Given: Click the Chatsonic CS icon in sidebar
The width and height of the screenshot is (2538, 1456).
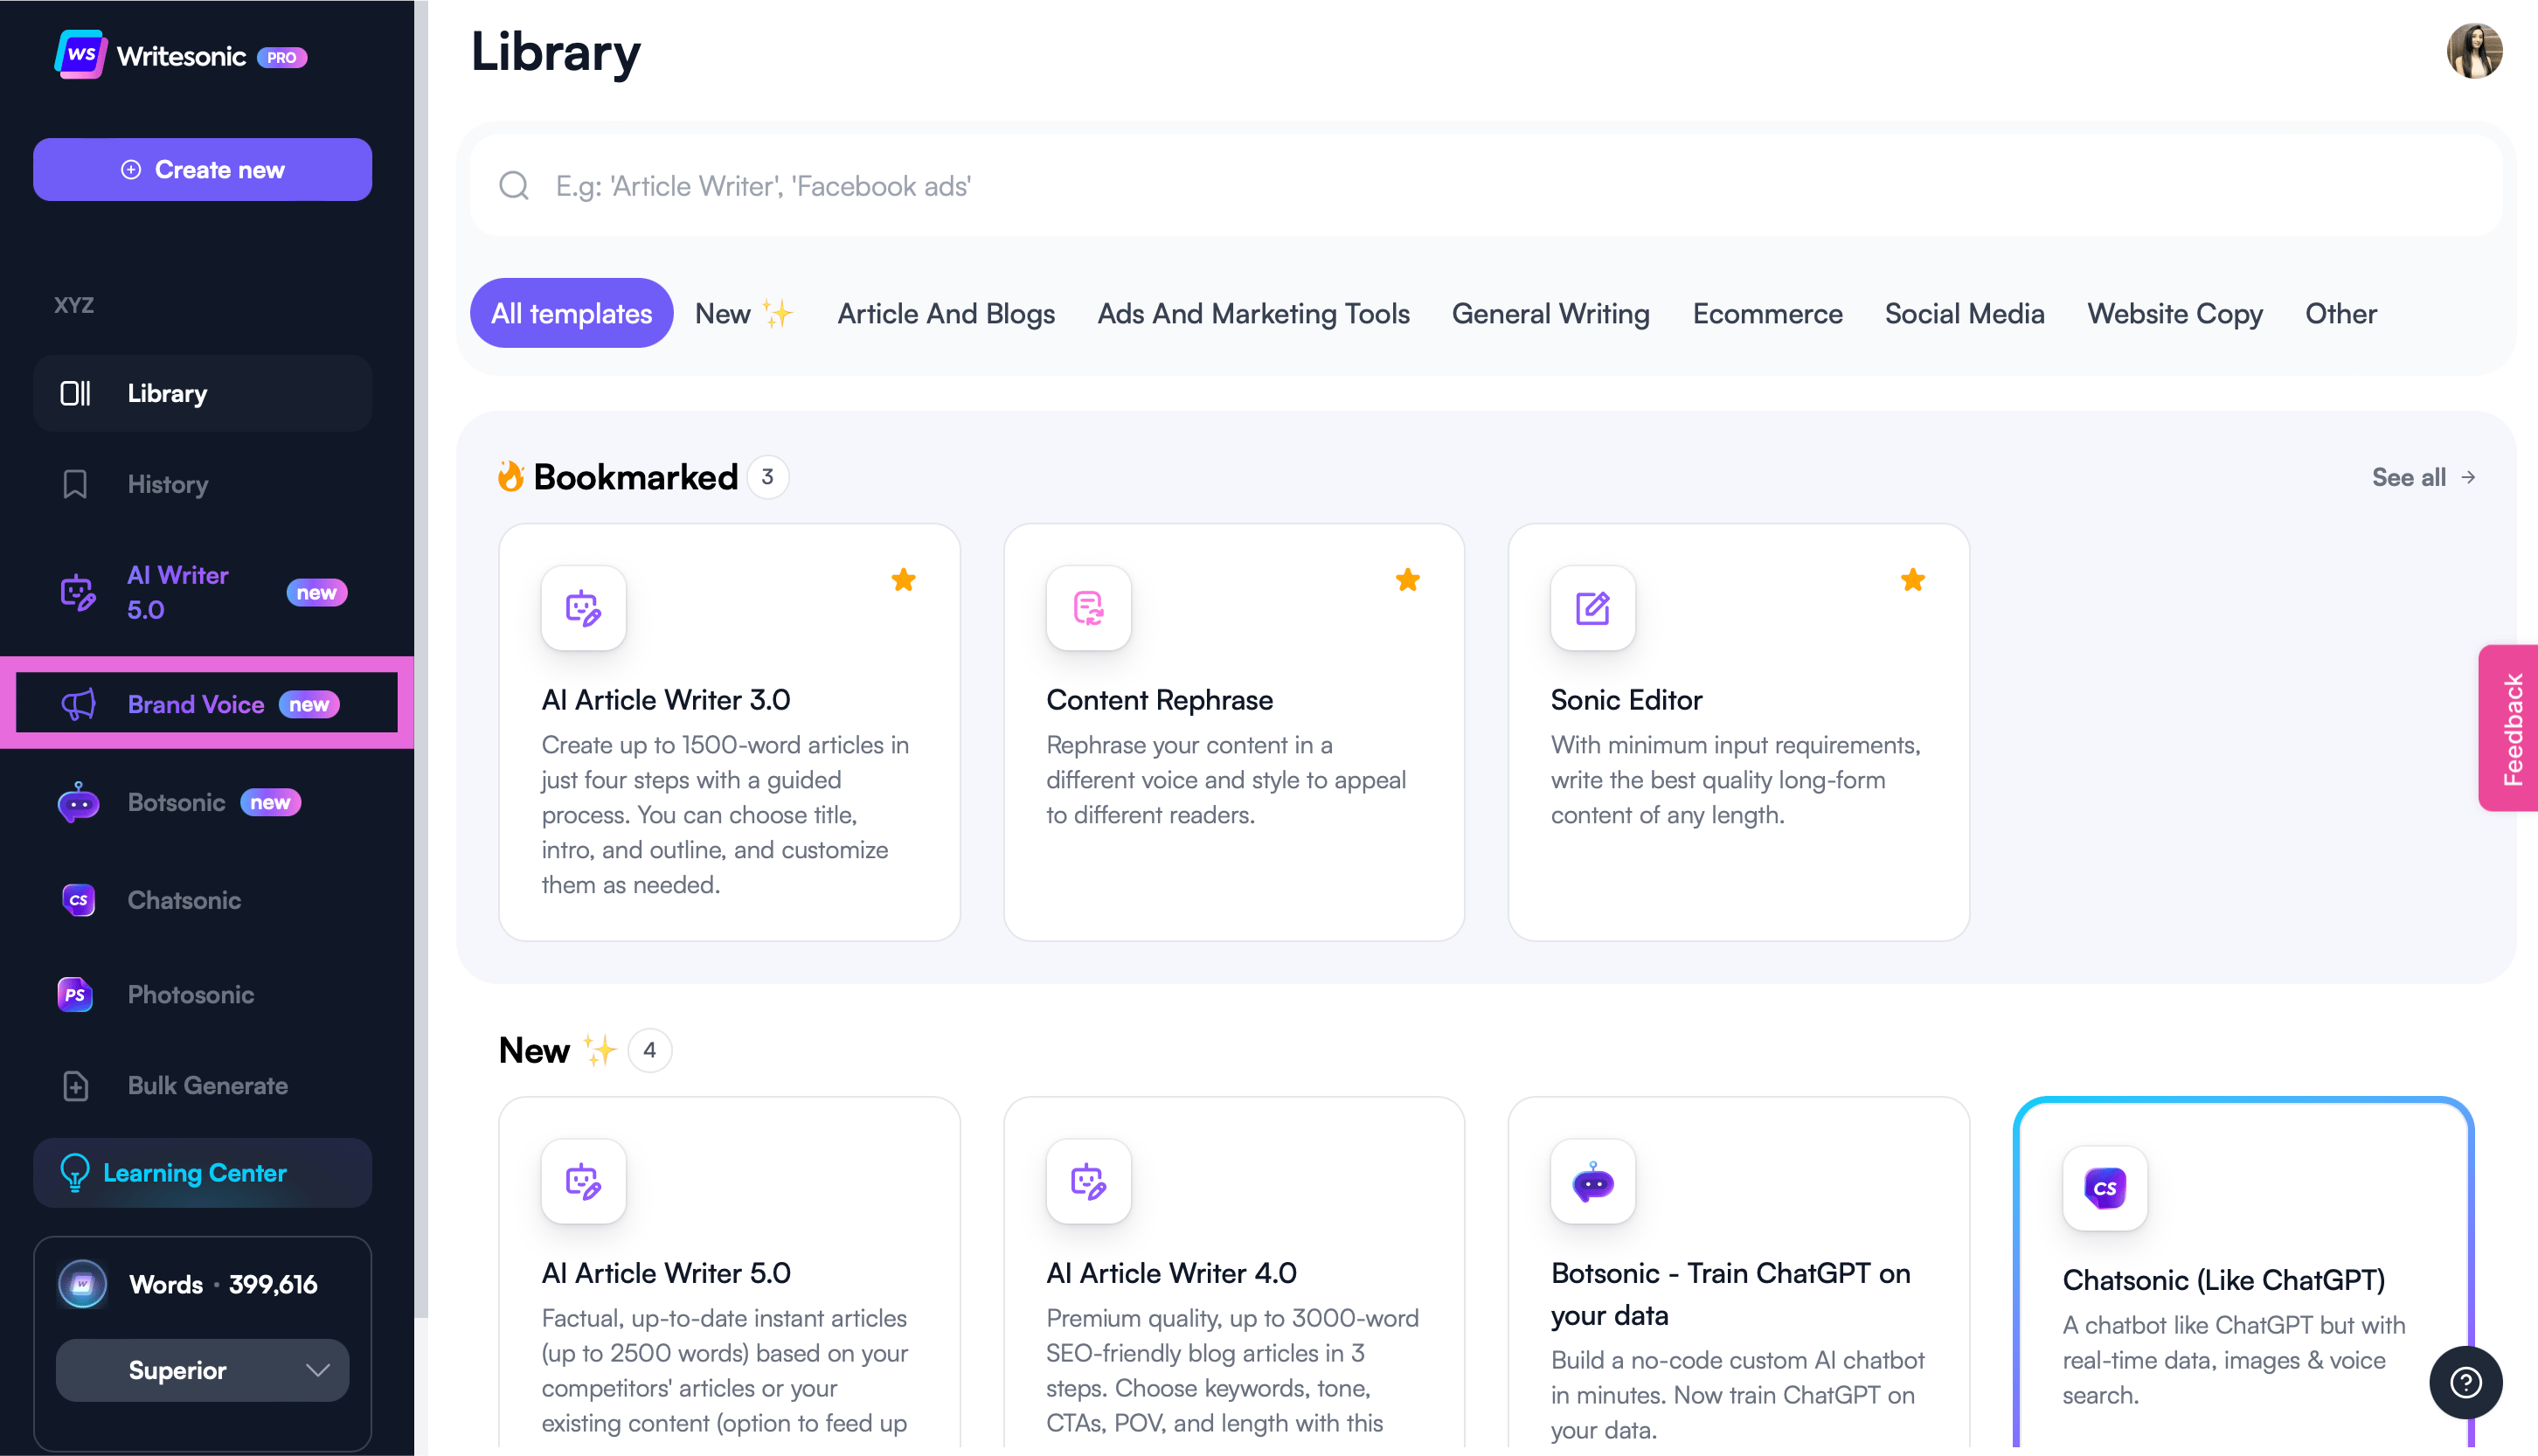Looking at the screenshot, I should [x=78, y=900].
